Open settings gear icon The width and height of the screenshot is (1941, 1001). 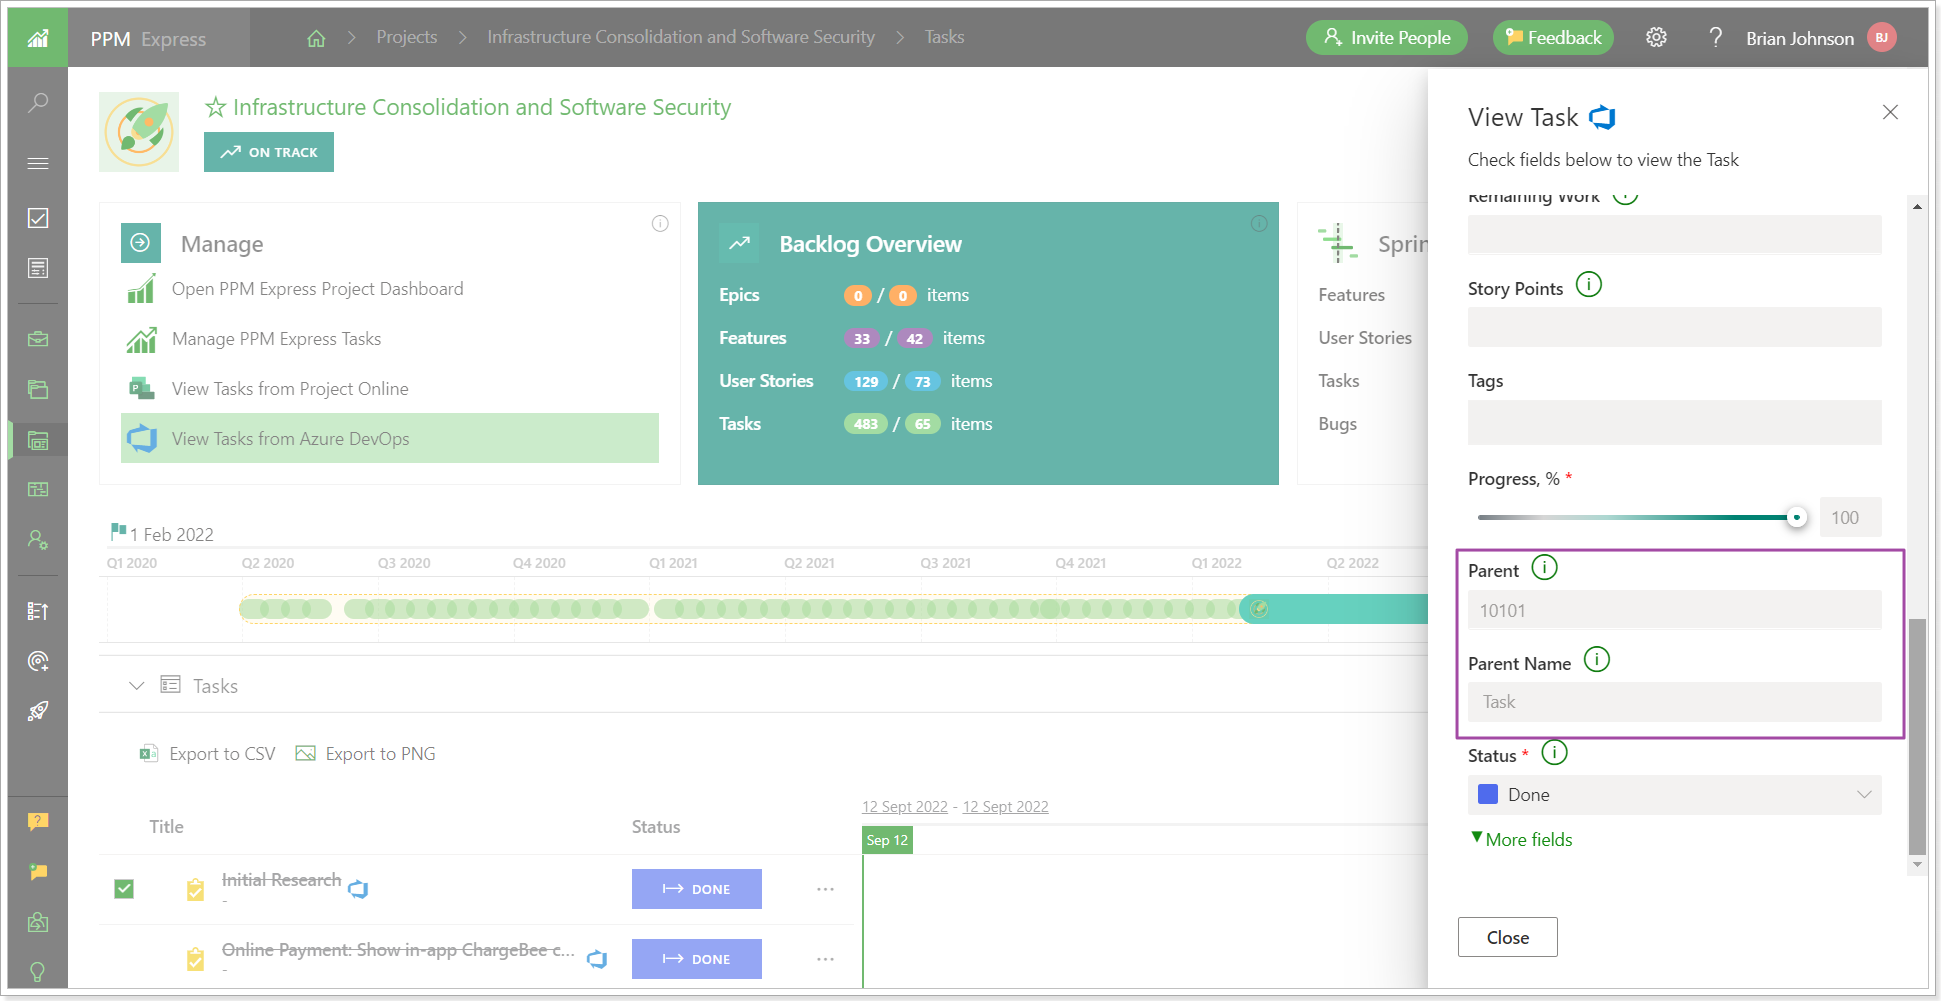(x=1656, y=37)
